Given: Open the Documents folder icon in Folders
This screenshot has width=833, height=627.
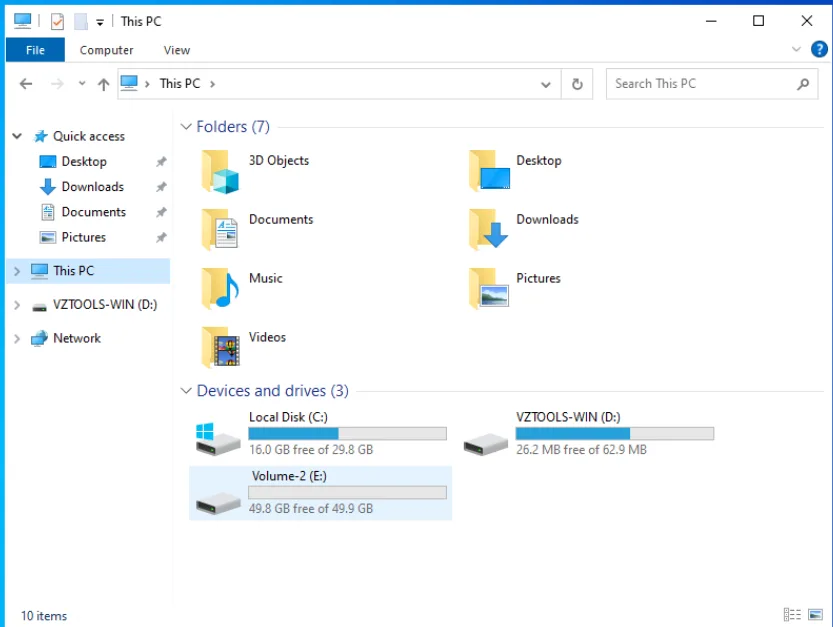Looking at the screenshot, I should coord(220,230).
